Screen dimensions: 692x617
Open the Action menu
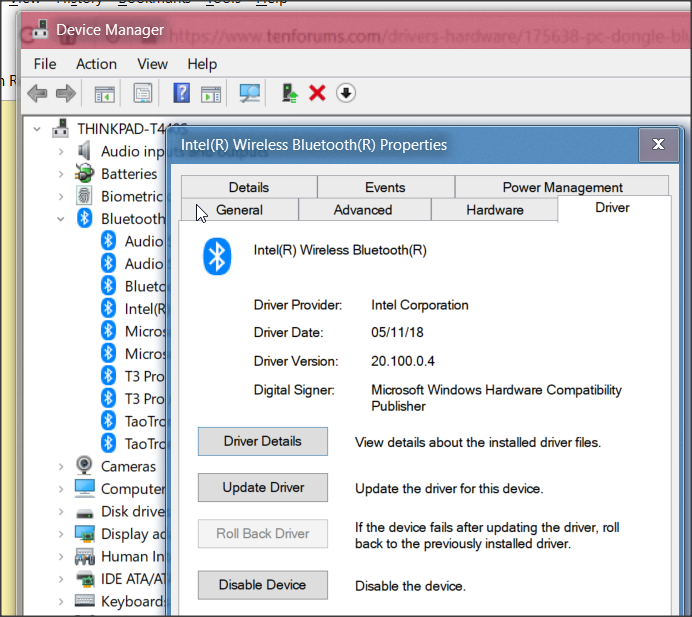tap(96, 64)
